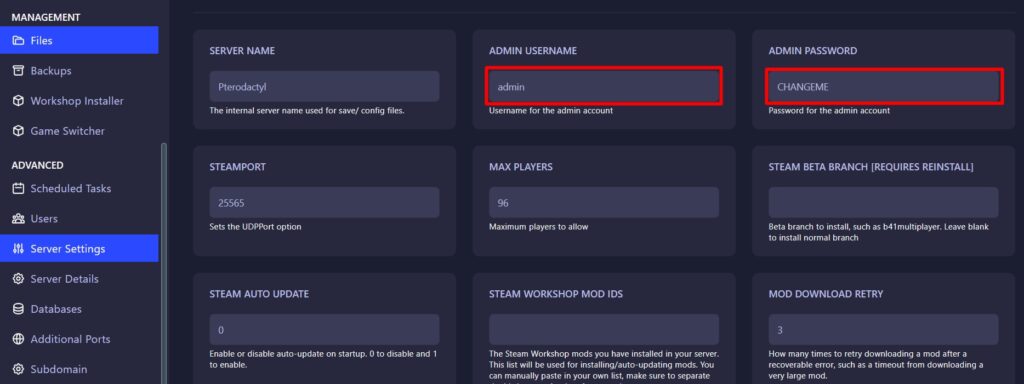Click the Files folder icon
Viewport: 1024px width, 384px height.
click(x=18, y=40)
